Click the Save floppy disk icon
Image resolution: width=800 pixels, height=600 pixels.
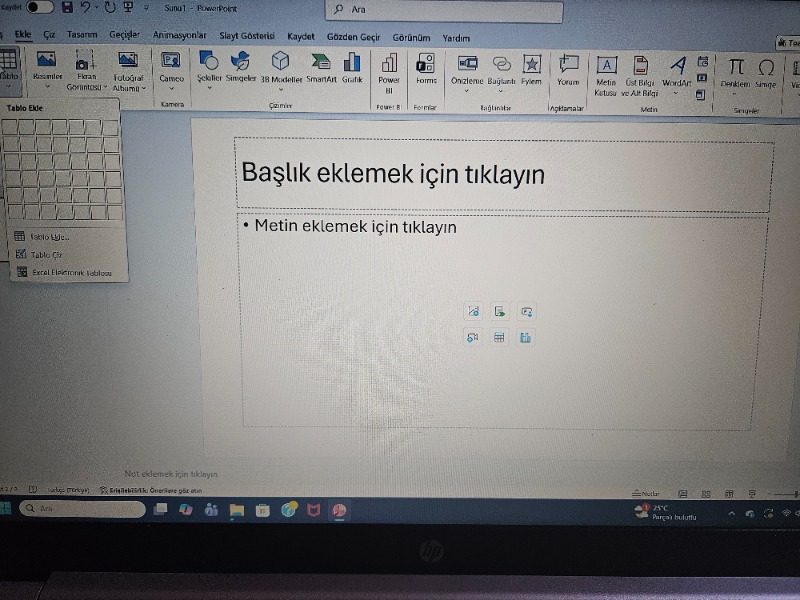67,7
